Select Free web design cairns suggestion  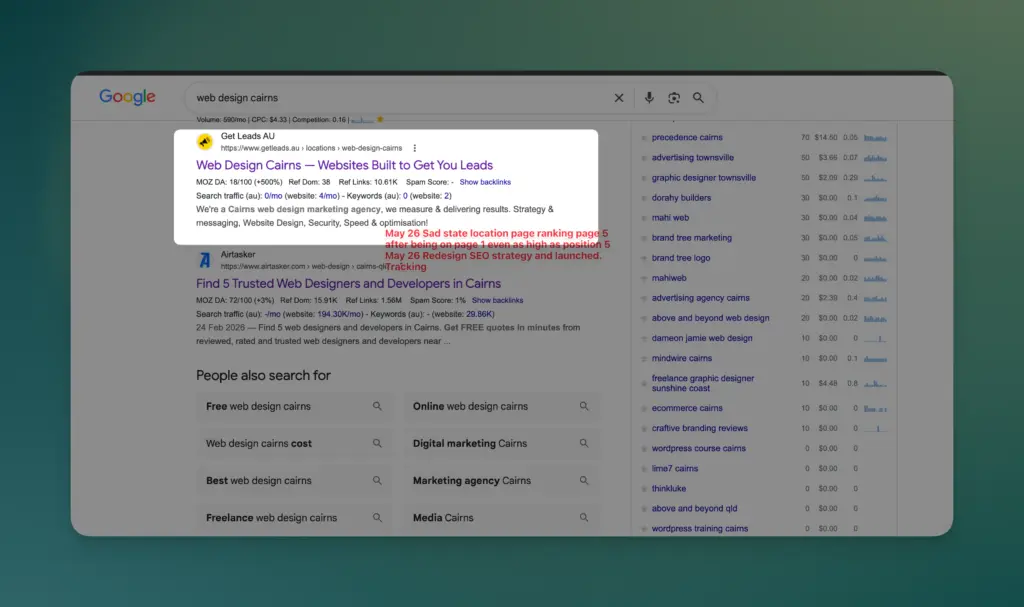pos(295,406)
